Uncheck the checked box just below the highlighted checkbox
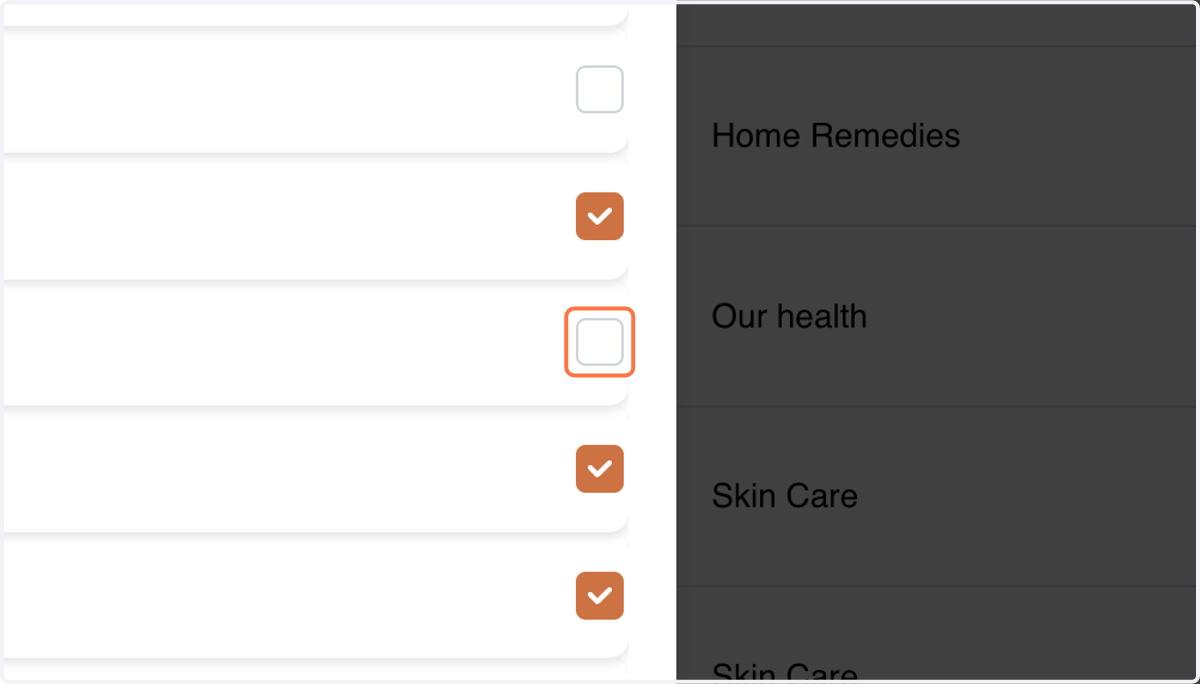This screenshot has height=684, width=1200. [x=600, y=469]
